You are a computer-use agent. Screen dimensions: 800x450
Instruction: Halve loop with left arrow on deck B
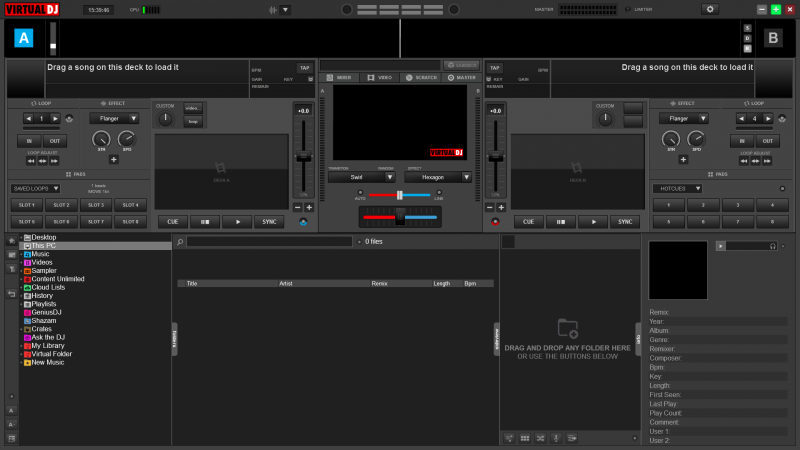coord(741,118)
